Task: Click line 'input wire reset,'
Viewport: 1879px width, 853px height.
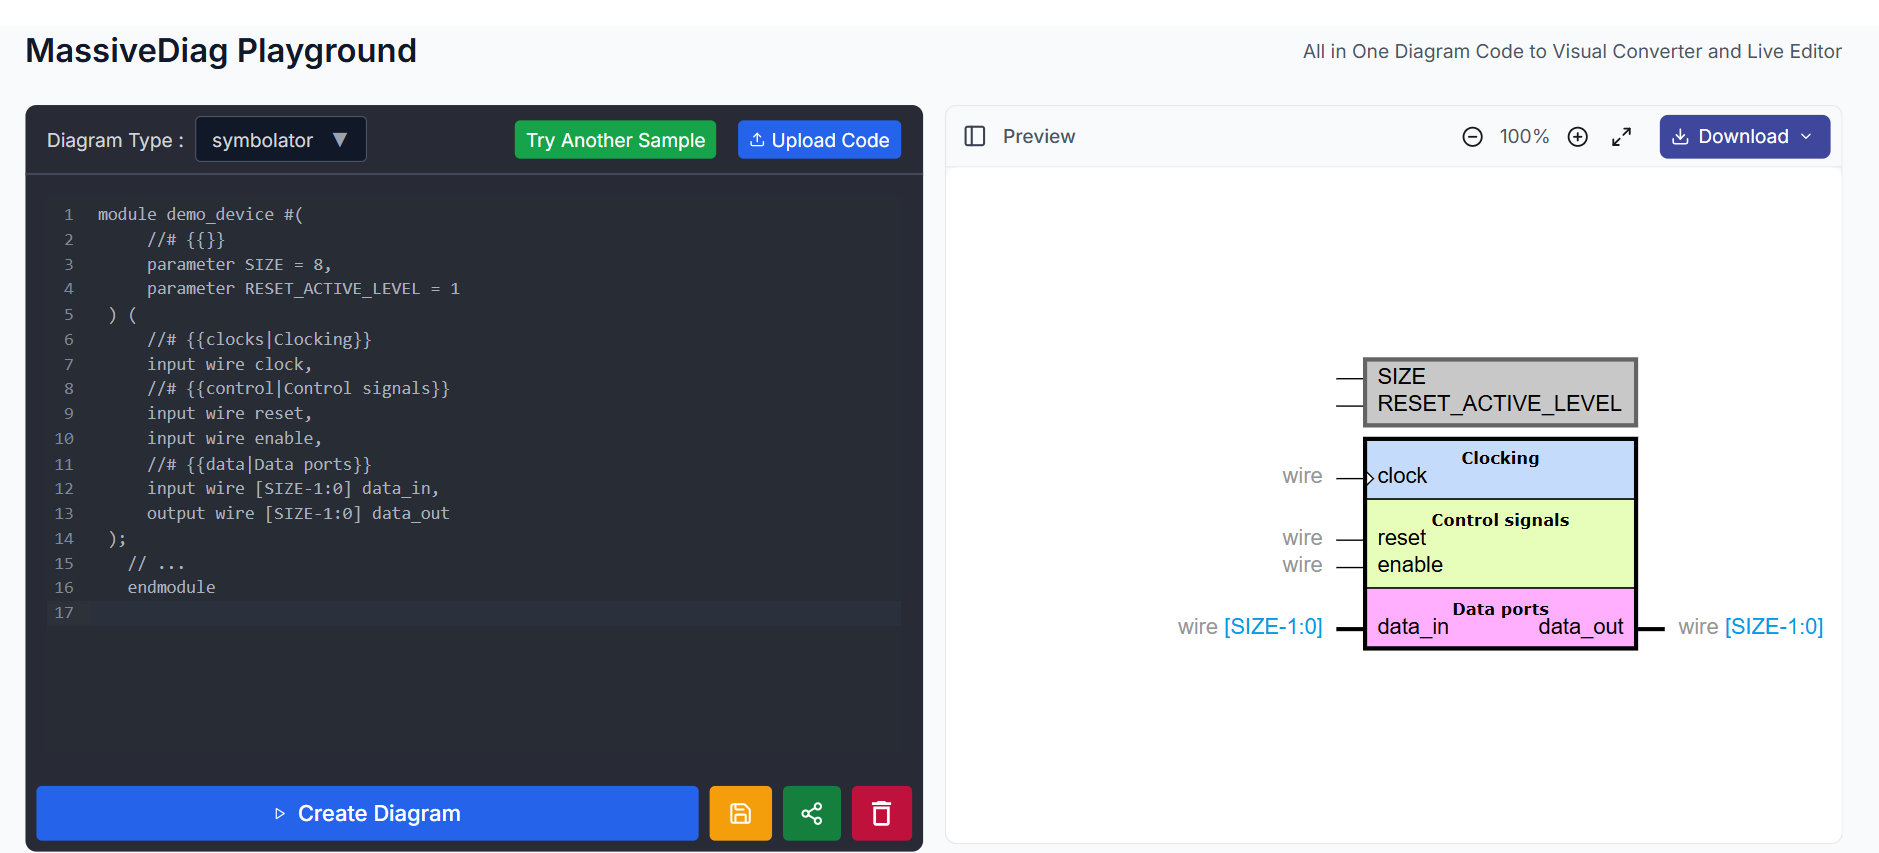Action: point(229,413)
